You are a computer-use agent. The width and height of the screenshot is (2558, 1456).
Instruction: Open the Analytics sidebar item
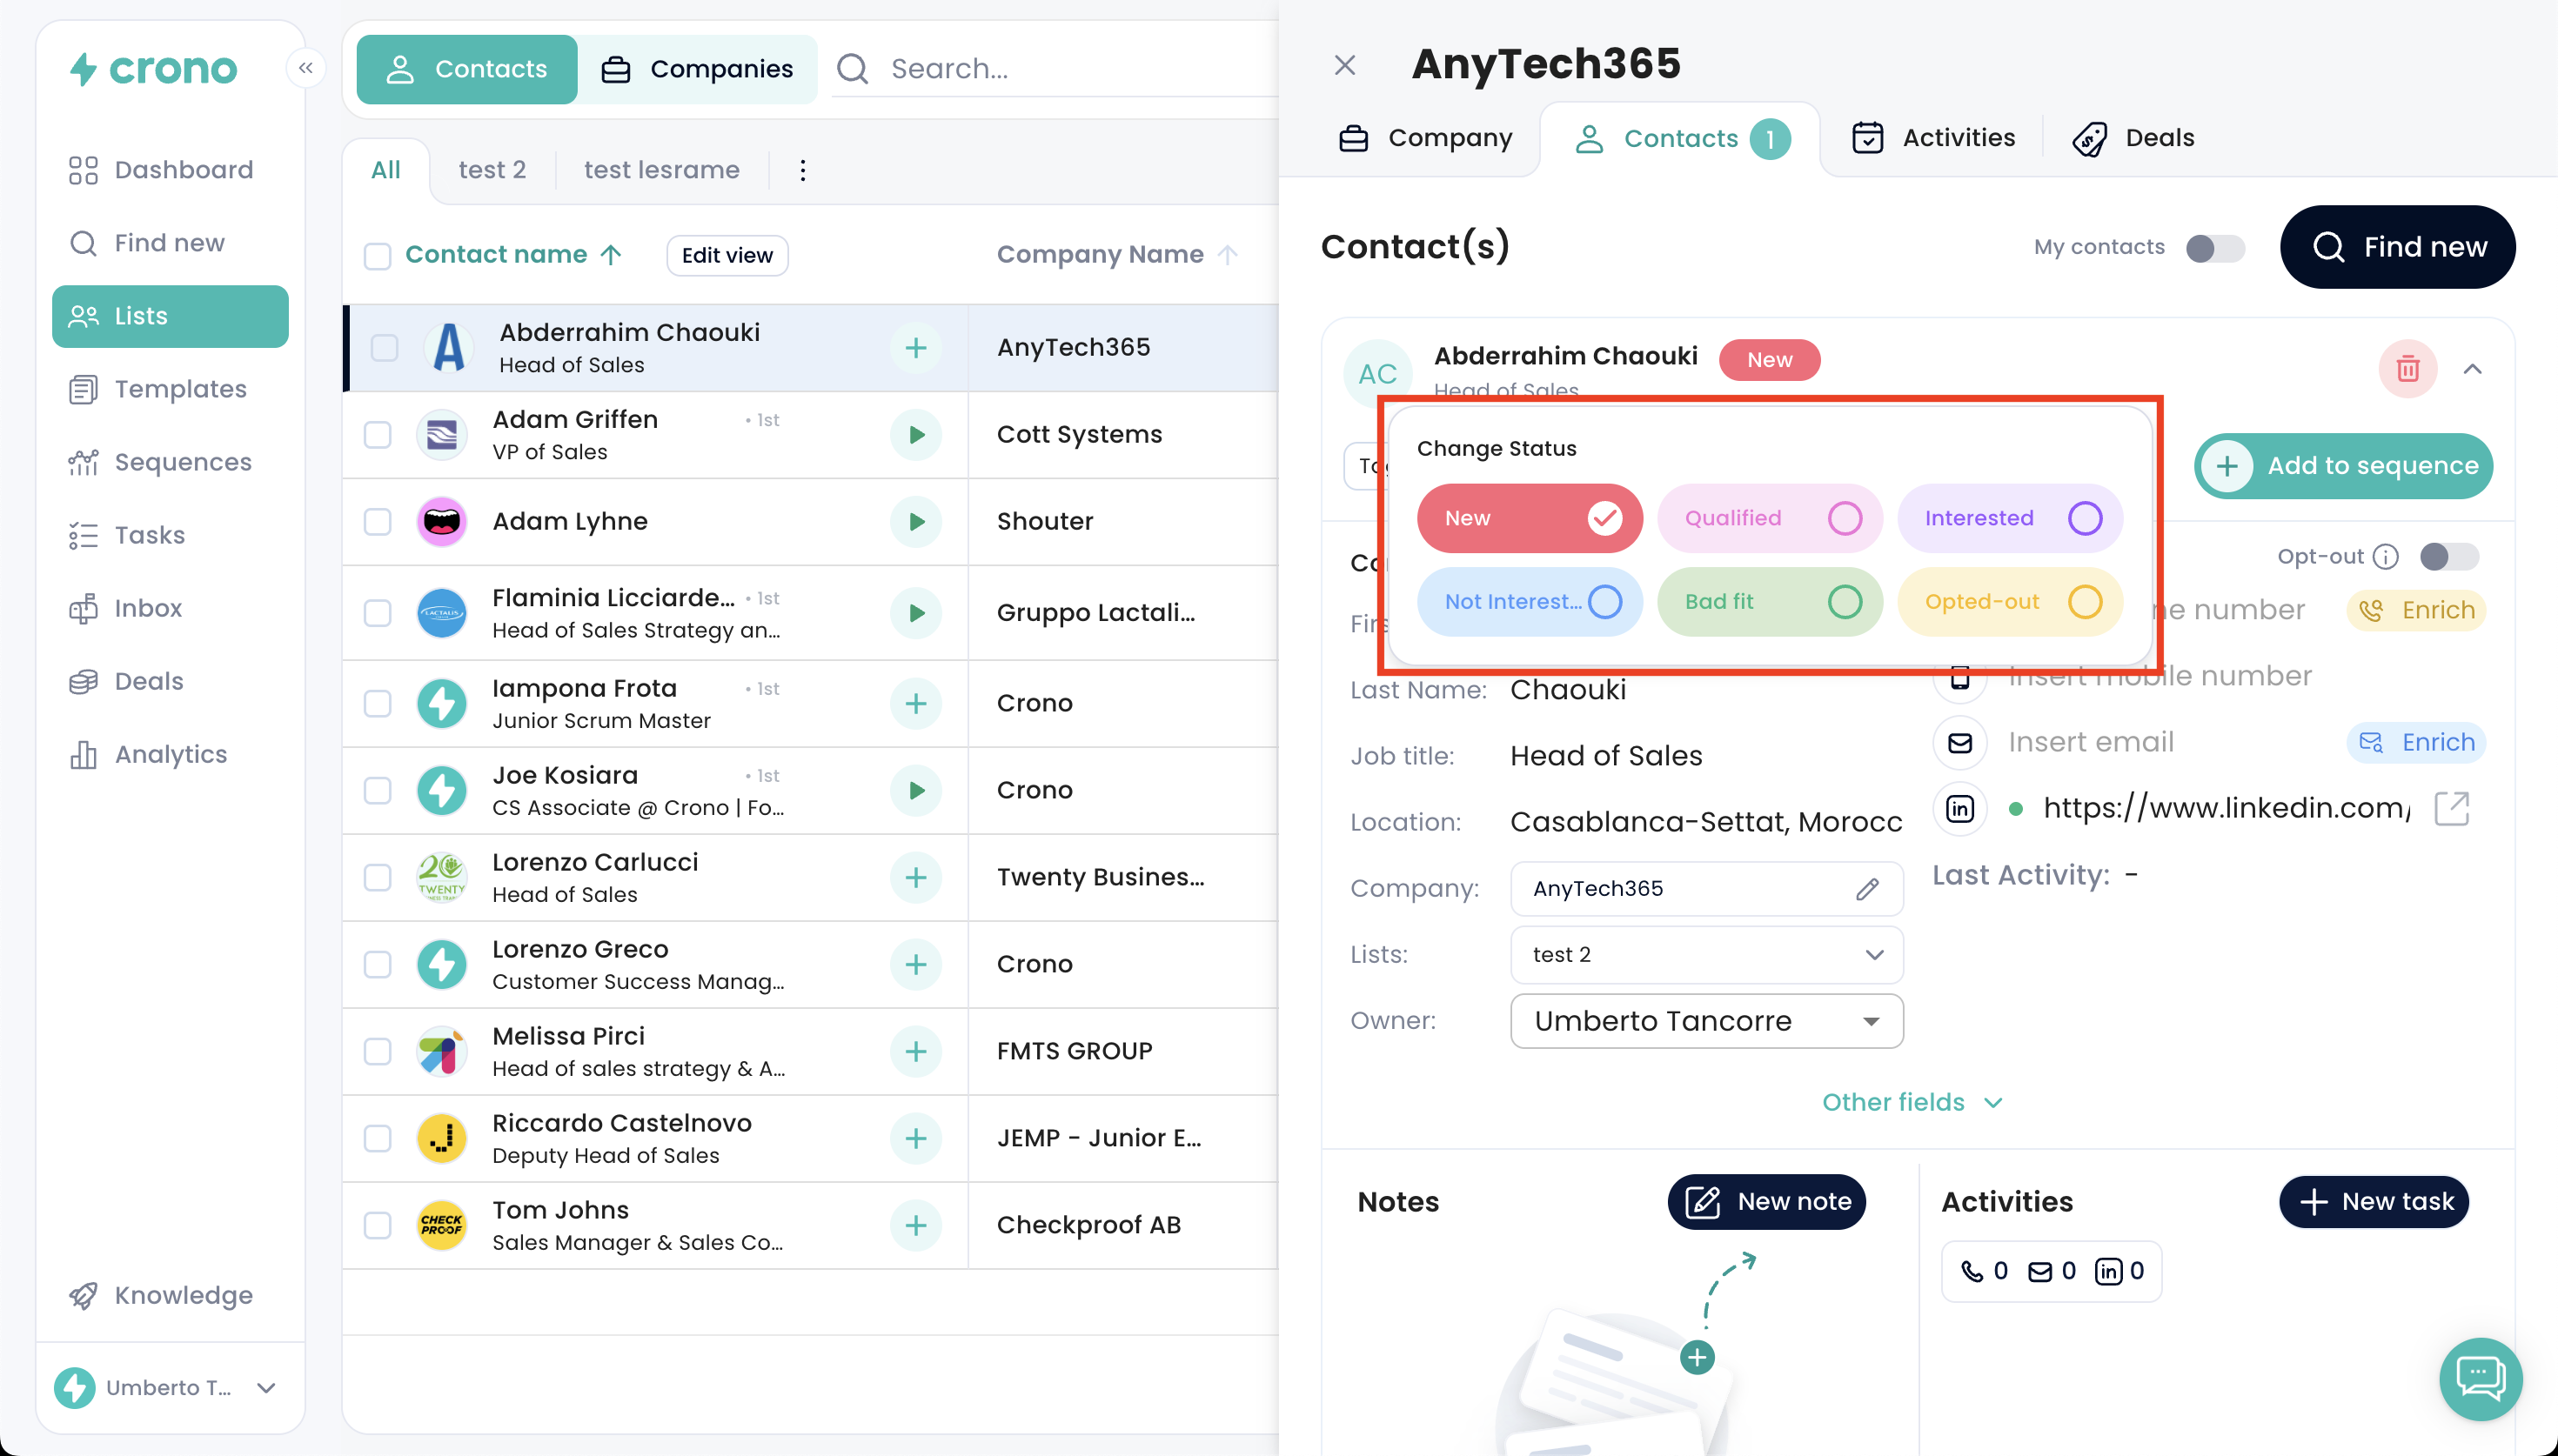point(170,754)
